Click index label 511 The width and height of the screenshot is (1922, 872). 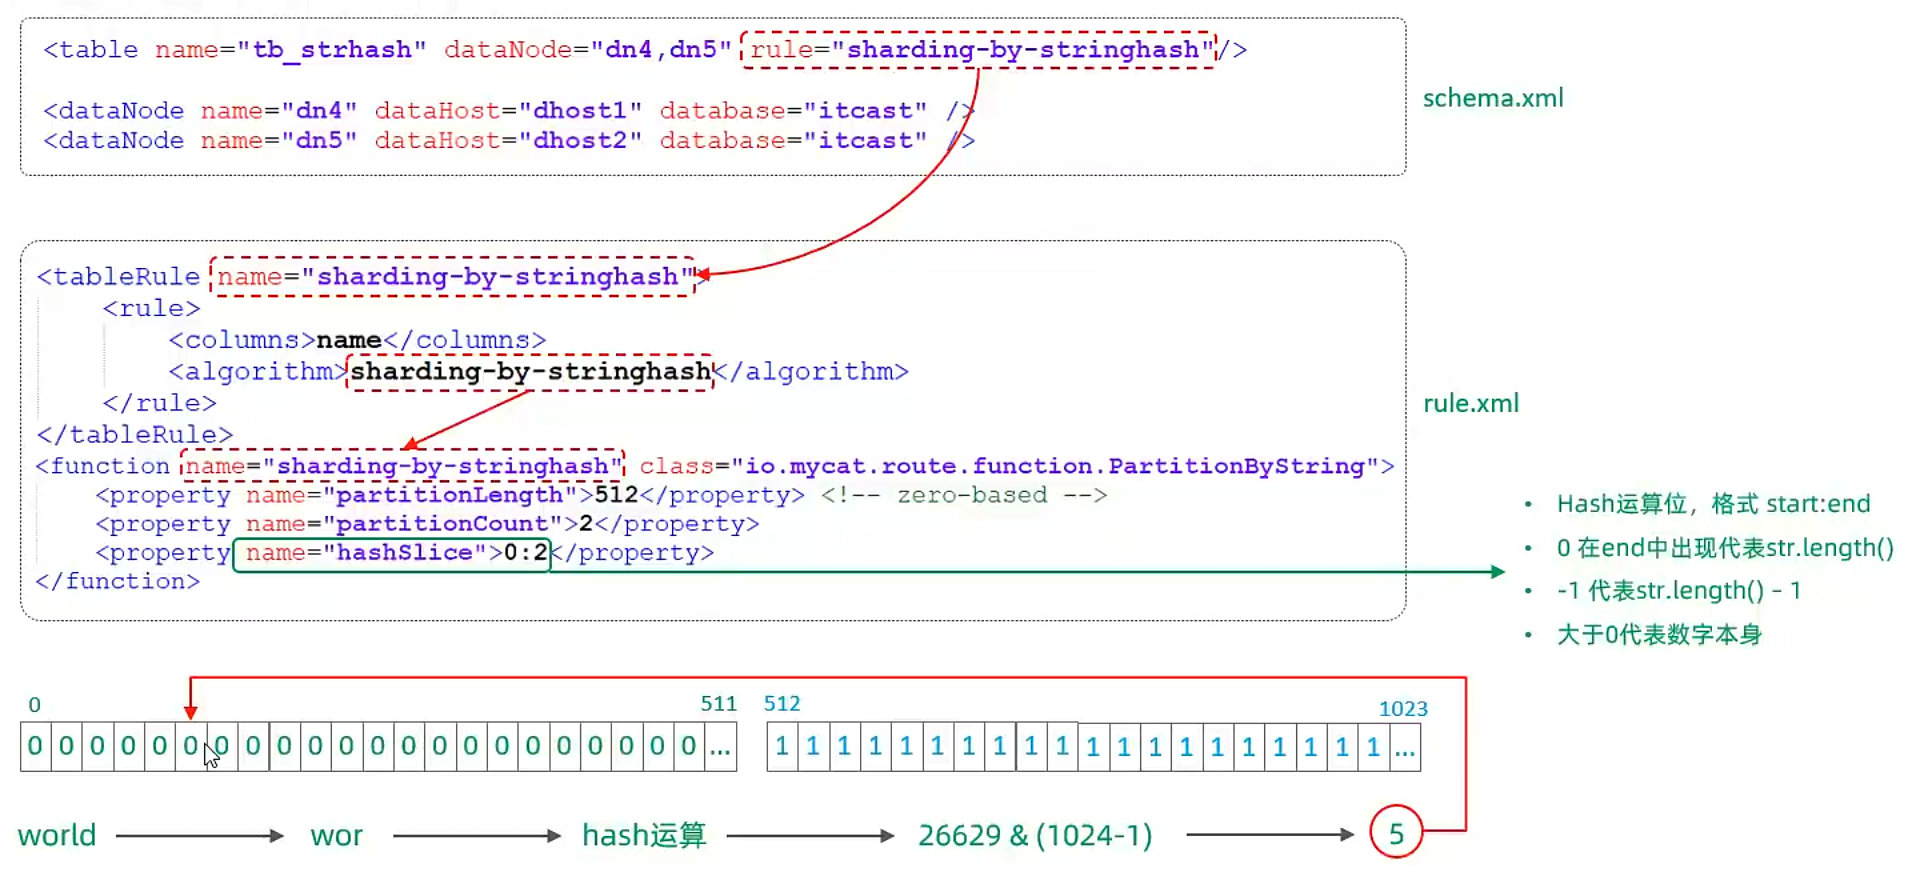(x=718, y=704)
